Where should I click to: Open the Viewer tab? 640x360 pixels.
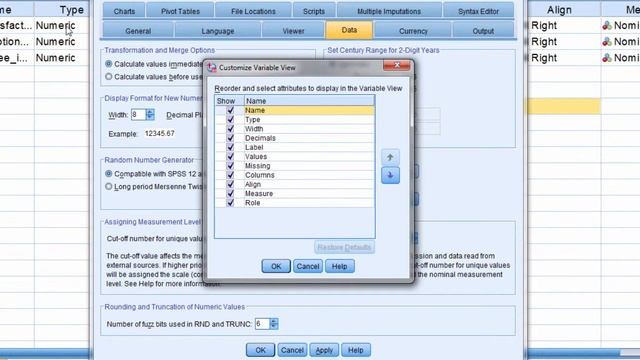coord(293,31)
